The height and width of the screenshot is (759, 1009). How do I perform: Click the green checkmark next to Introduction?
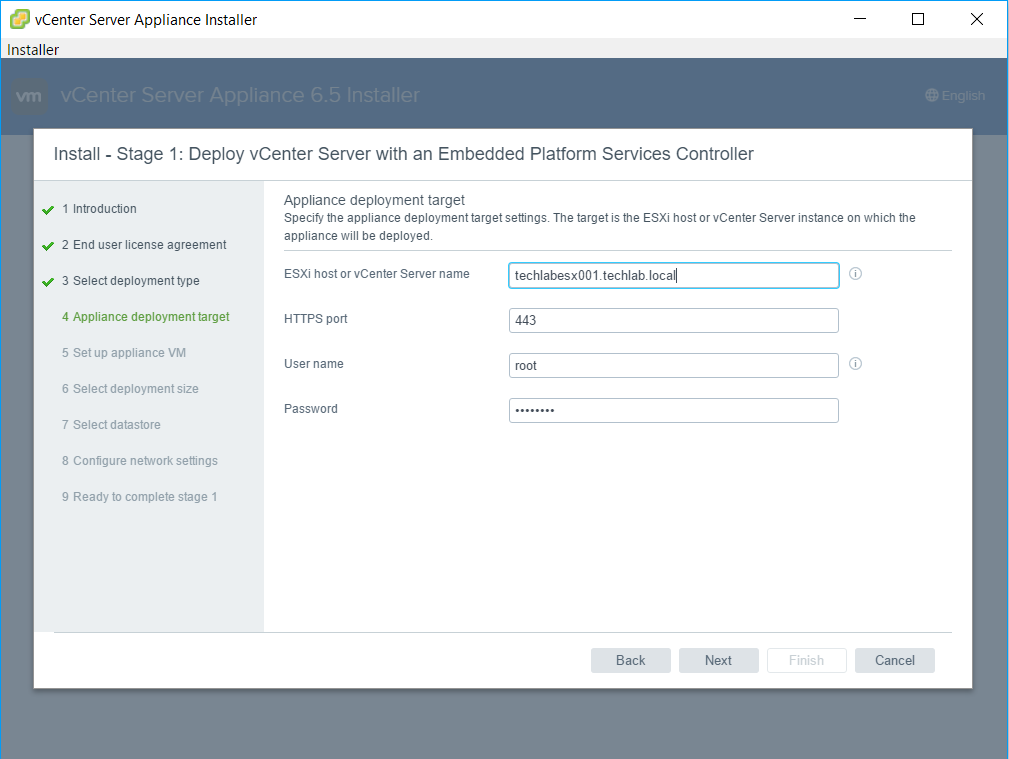click(x=48, y=210)
